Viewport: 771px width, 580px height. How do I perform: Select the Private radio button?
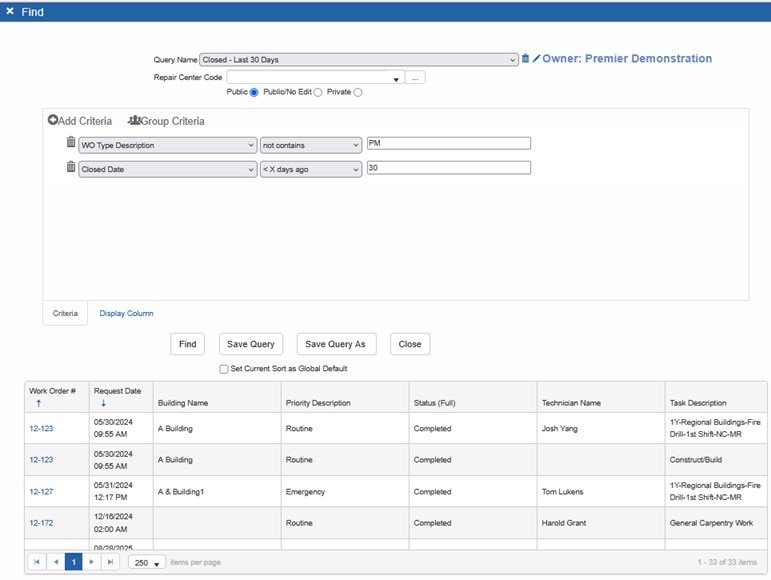pyautogui.click(x=358, y=93)
